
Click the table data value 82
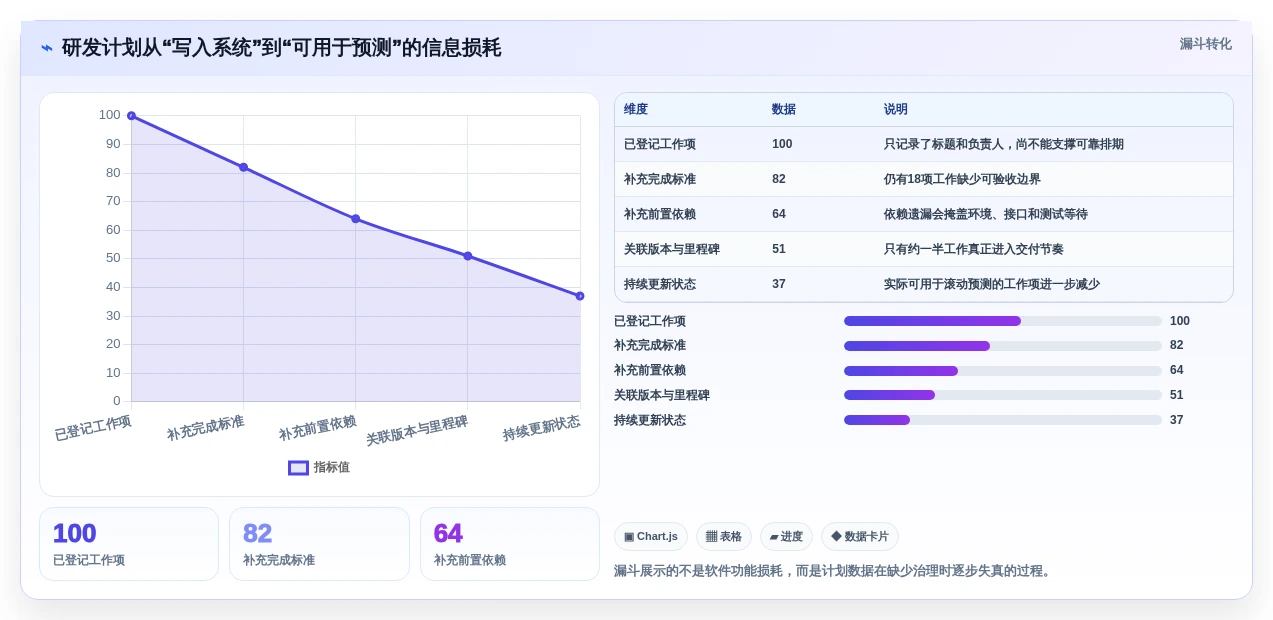(779, 179)
